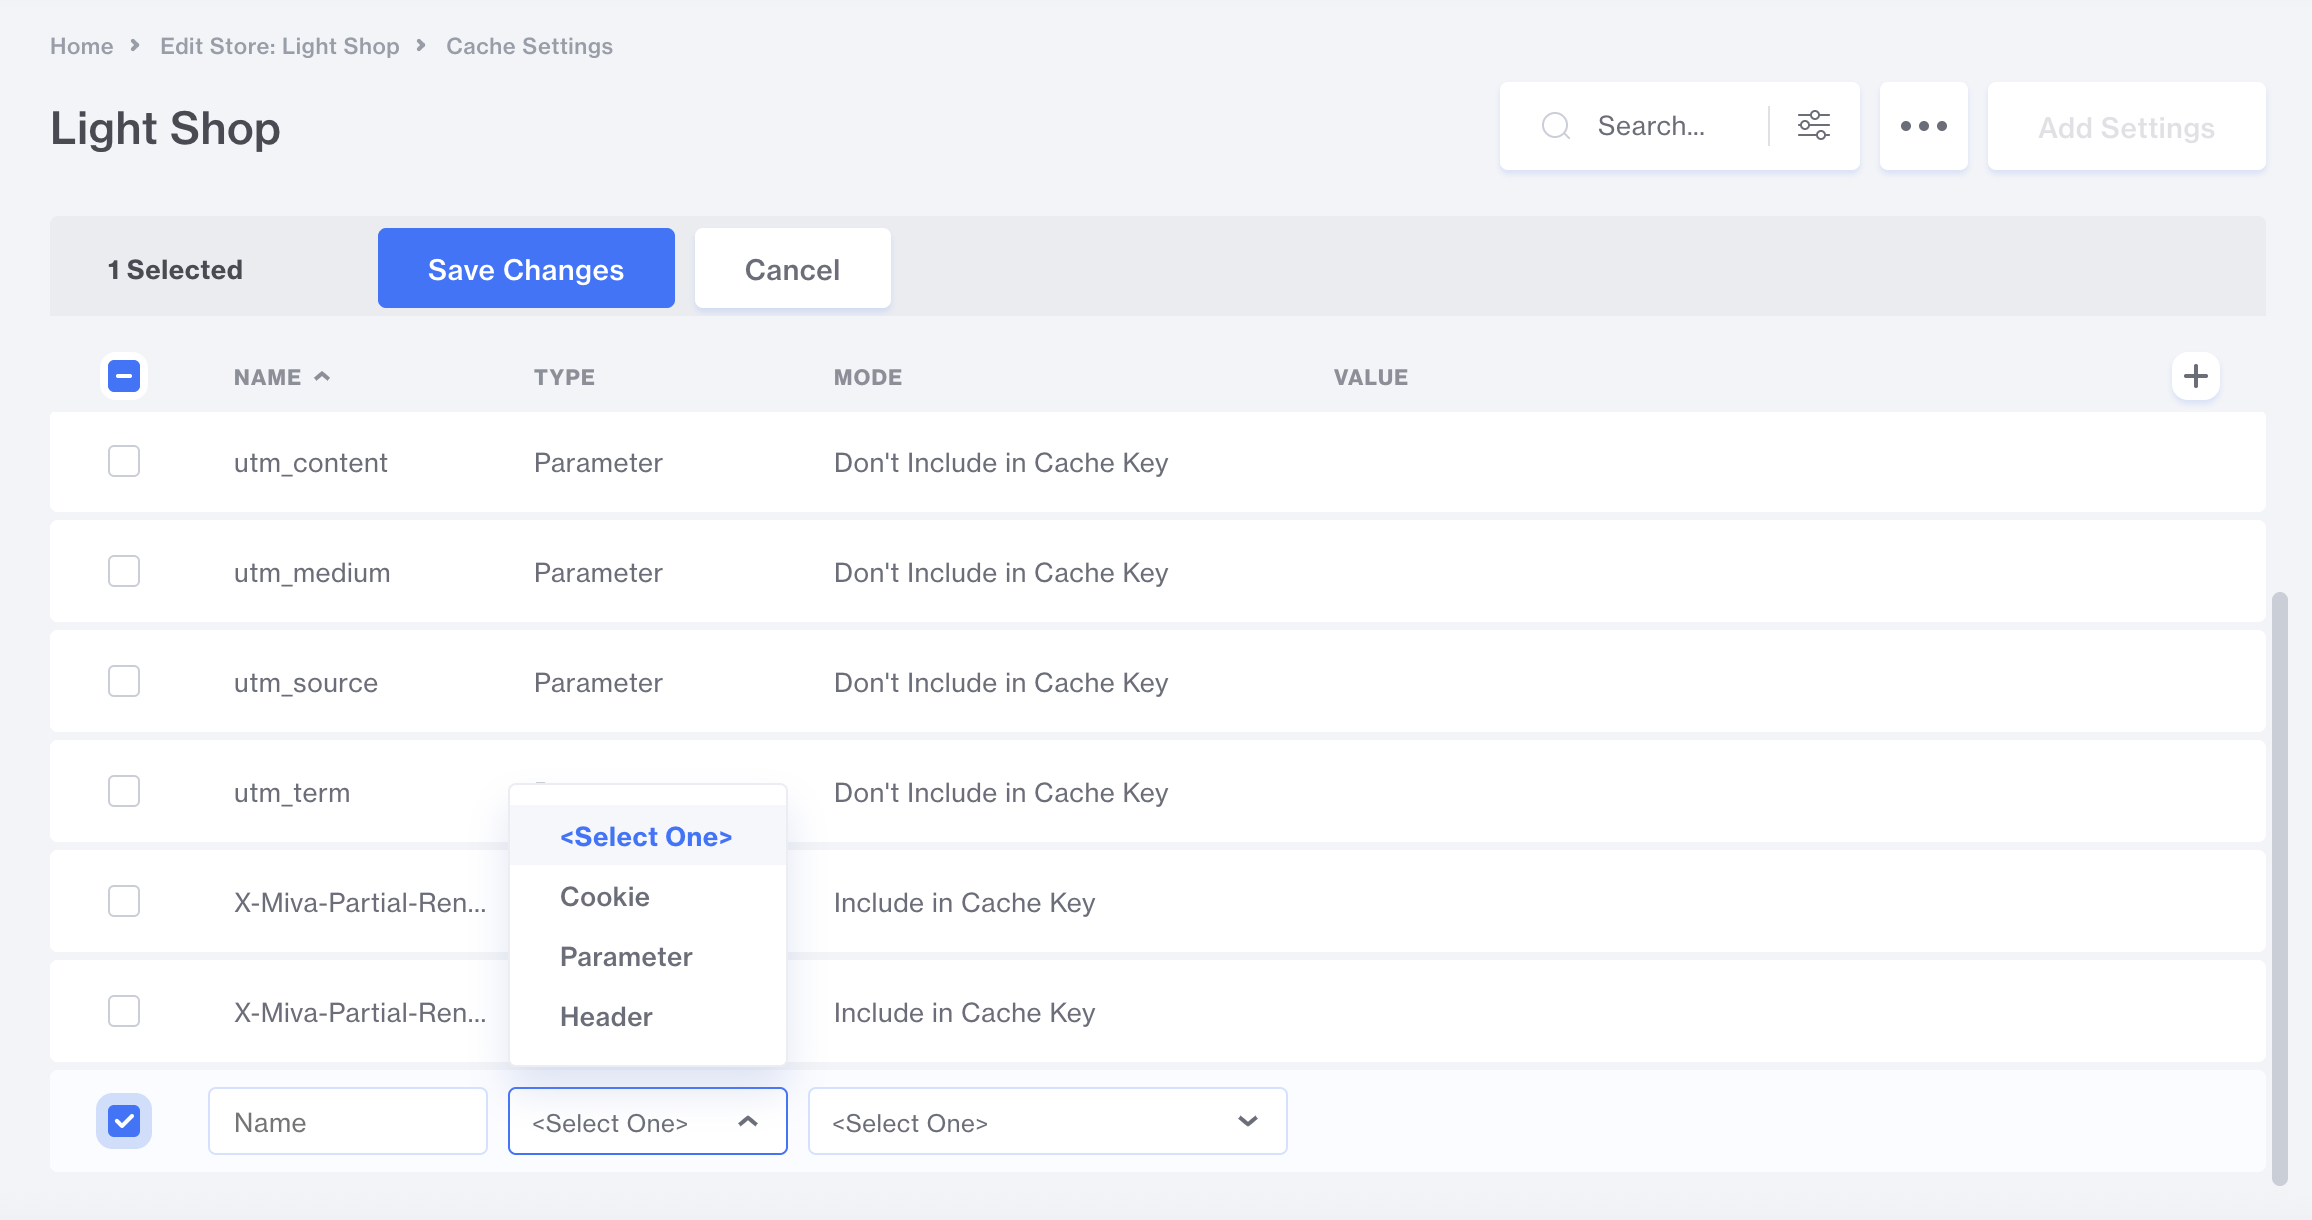This screenshot has height=1220, width=2312.
Task: Click the MODE column header
Action: click(868, 377)
